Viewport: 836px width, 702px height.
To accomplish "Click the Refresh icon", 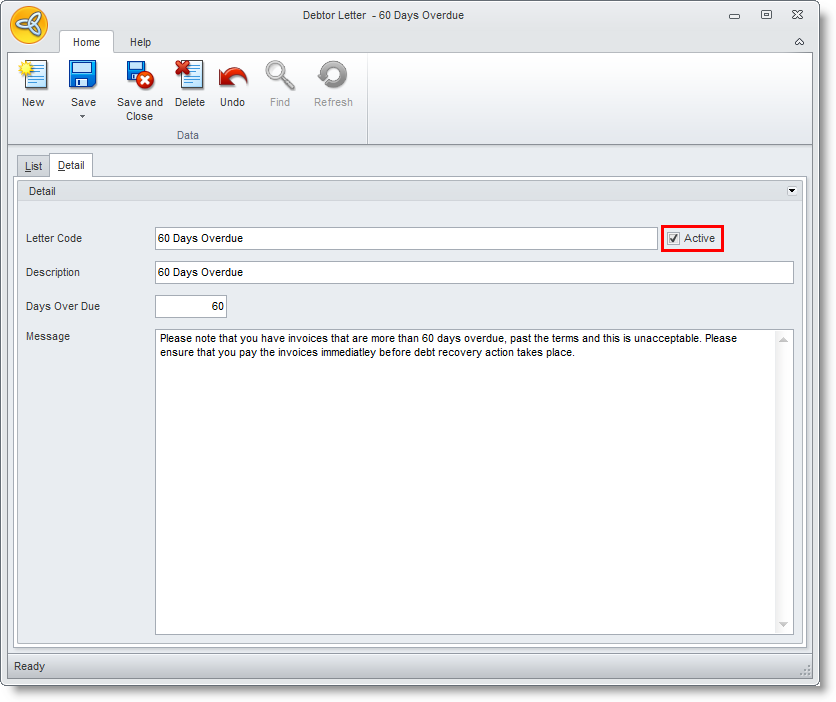I will pyautogui.click(x=333, y=77).
